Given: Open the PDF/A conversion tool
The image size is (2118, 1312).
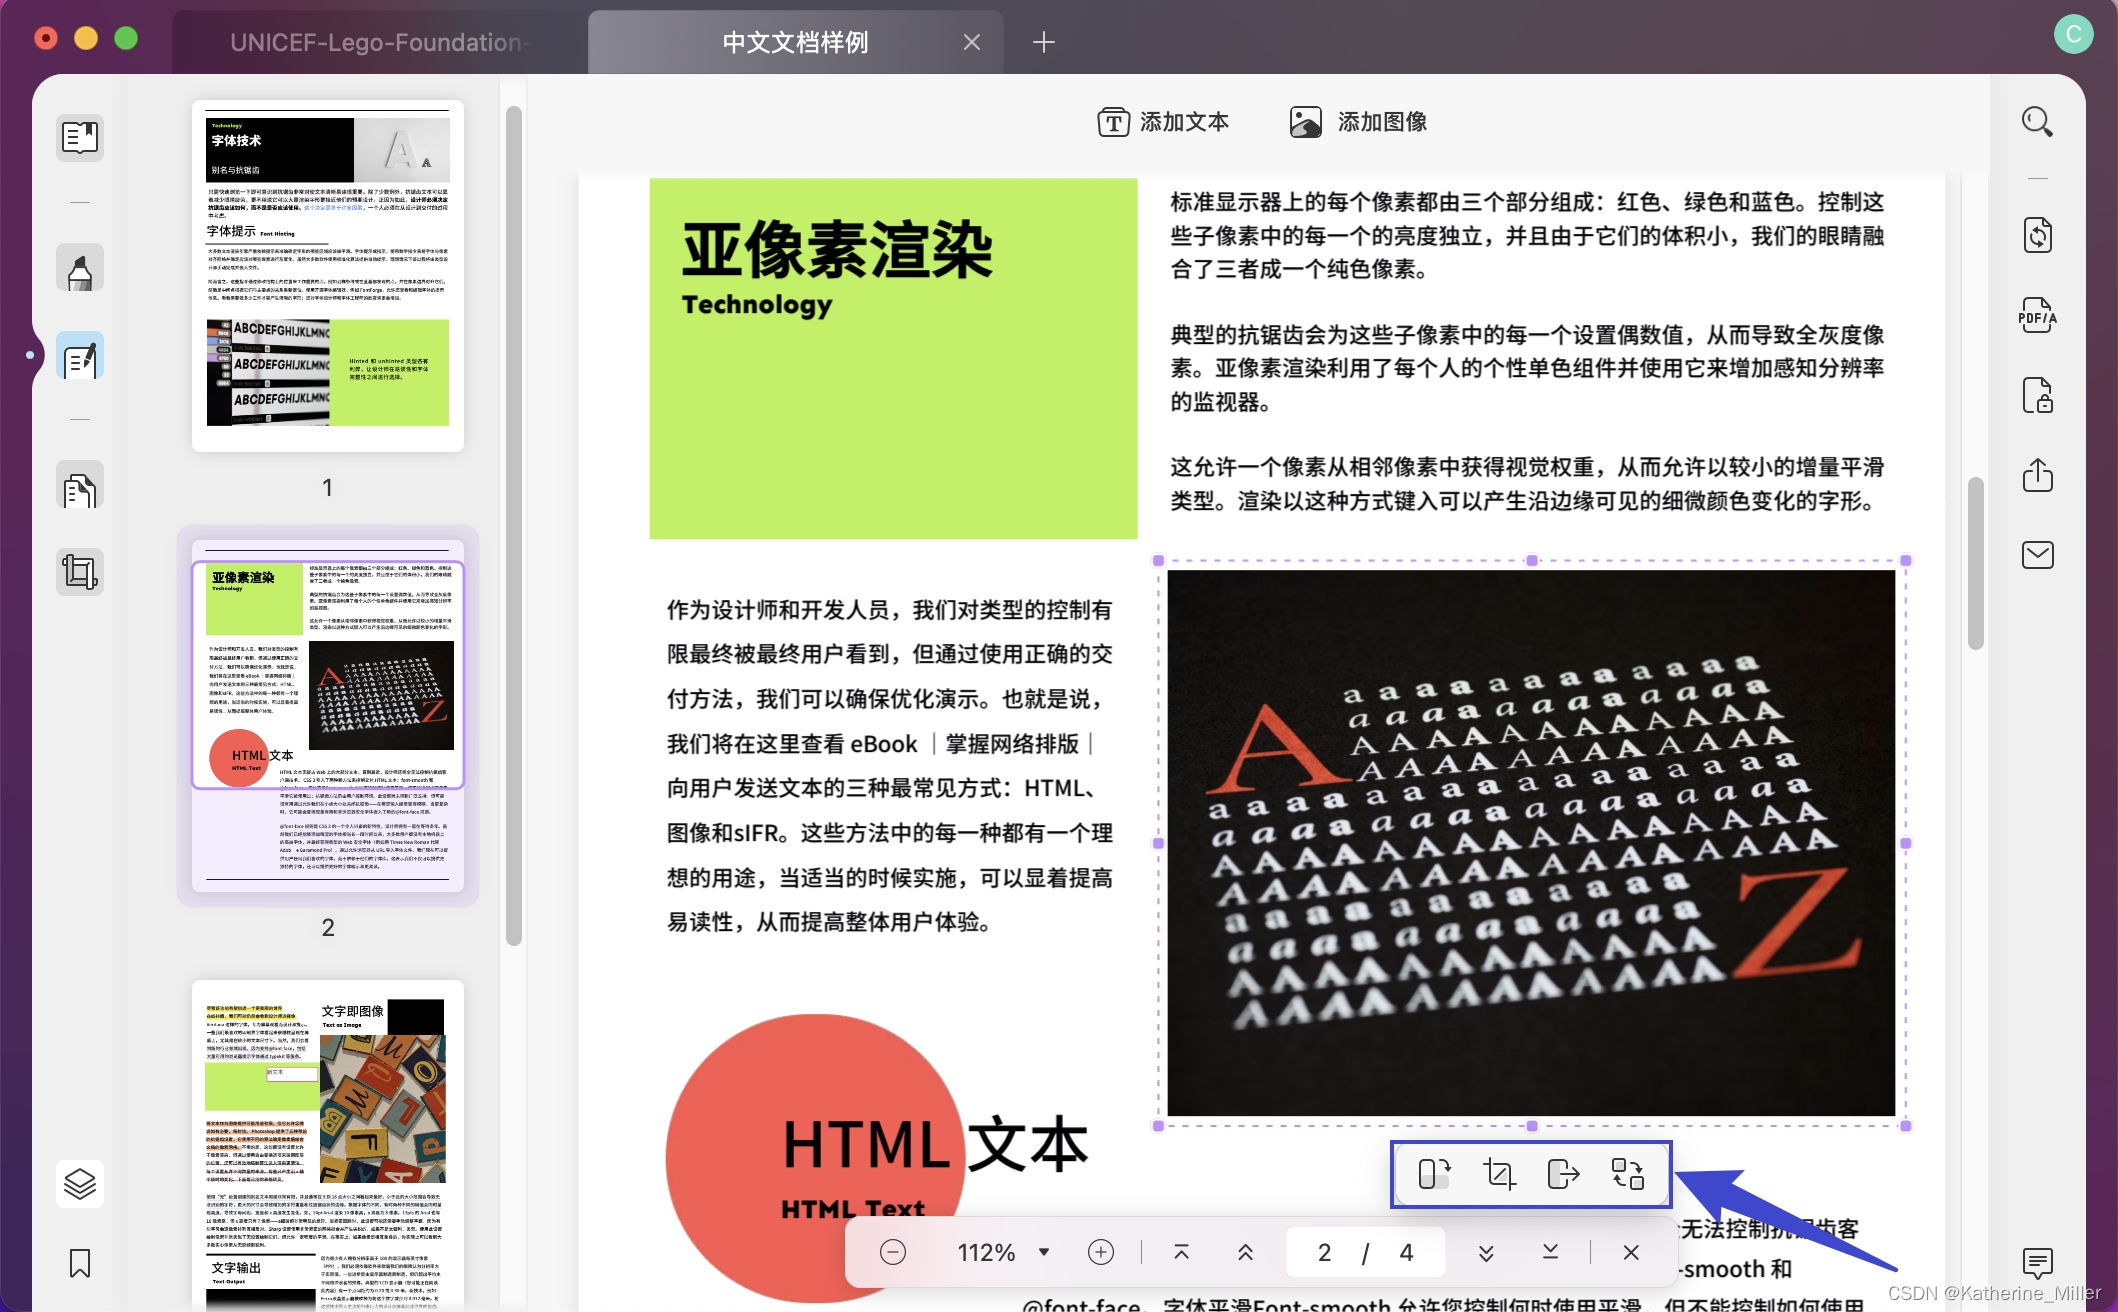Looking at the screenshot, I should pos(2037,316).
